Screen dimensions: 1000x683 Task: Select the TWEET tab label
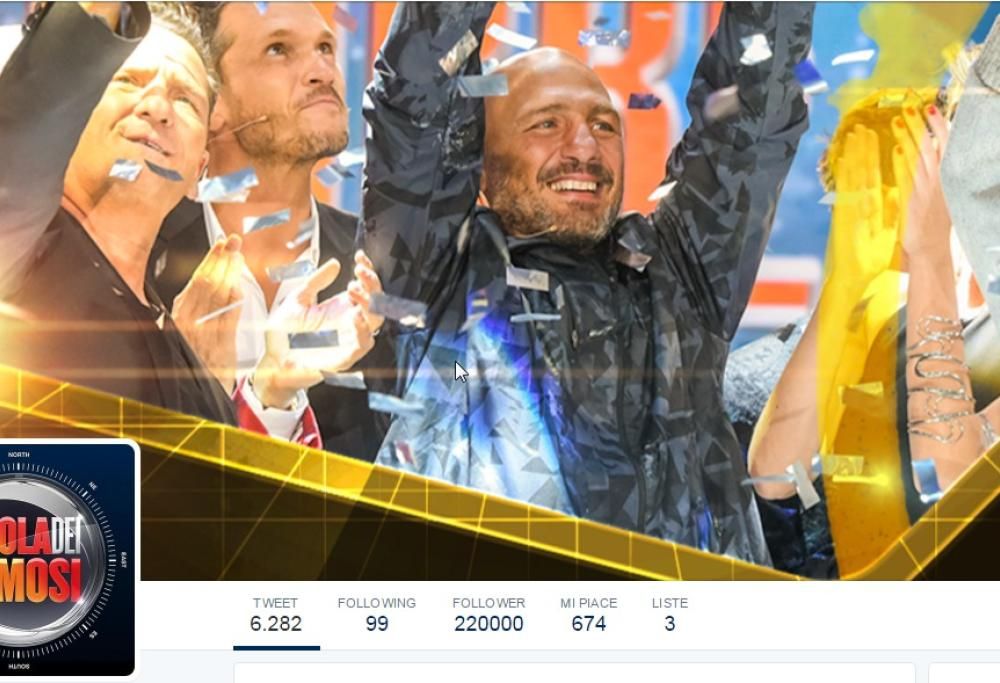[275, 603]
